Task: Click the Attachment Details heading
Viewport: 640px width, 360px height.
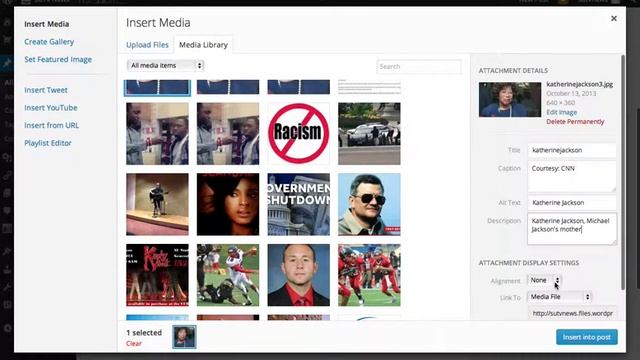Action: [x=513, y=71]
